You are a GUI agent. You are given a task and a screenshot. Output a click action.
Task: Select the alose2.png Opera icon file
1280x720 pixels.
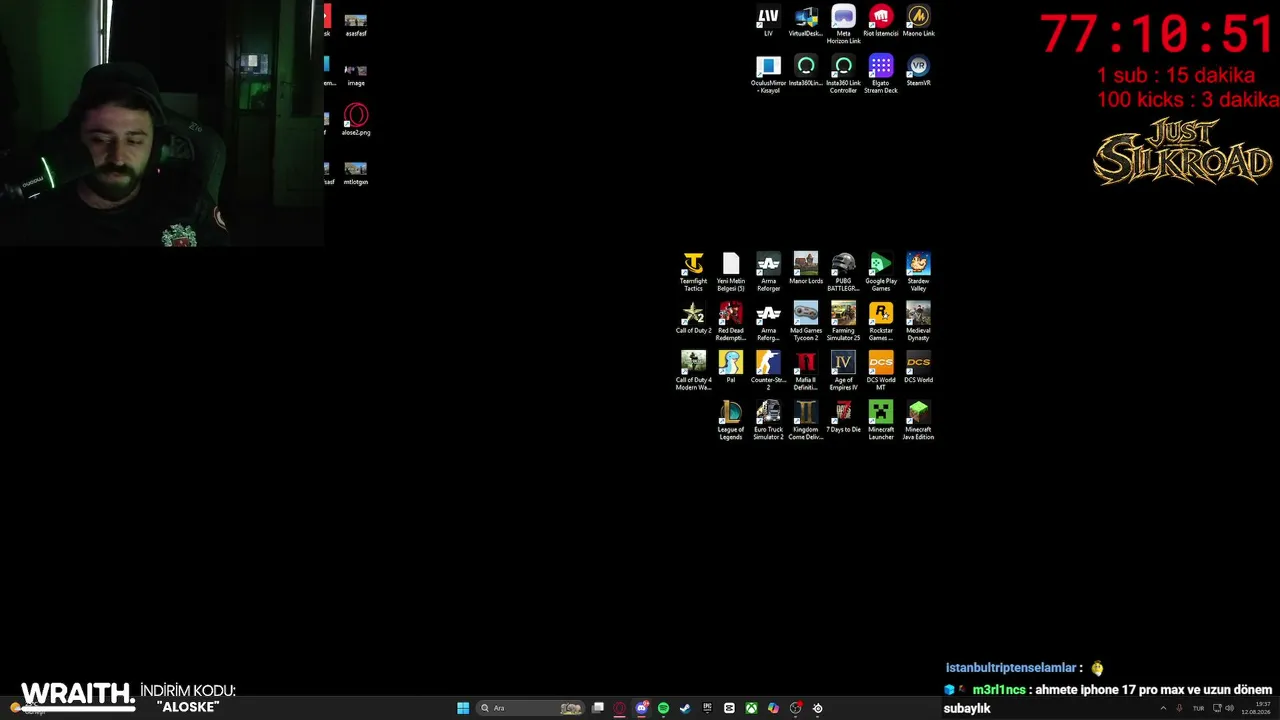pos(356,120)
